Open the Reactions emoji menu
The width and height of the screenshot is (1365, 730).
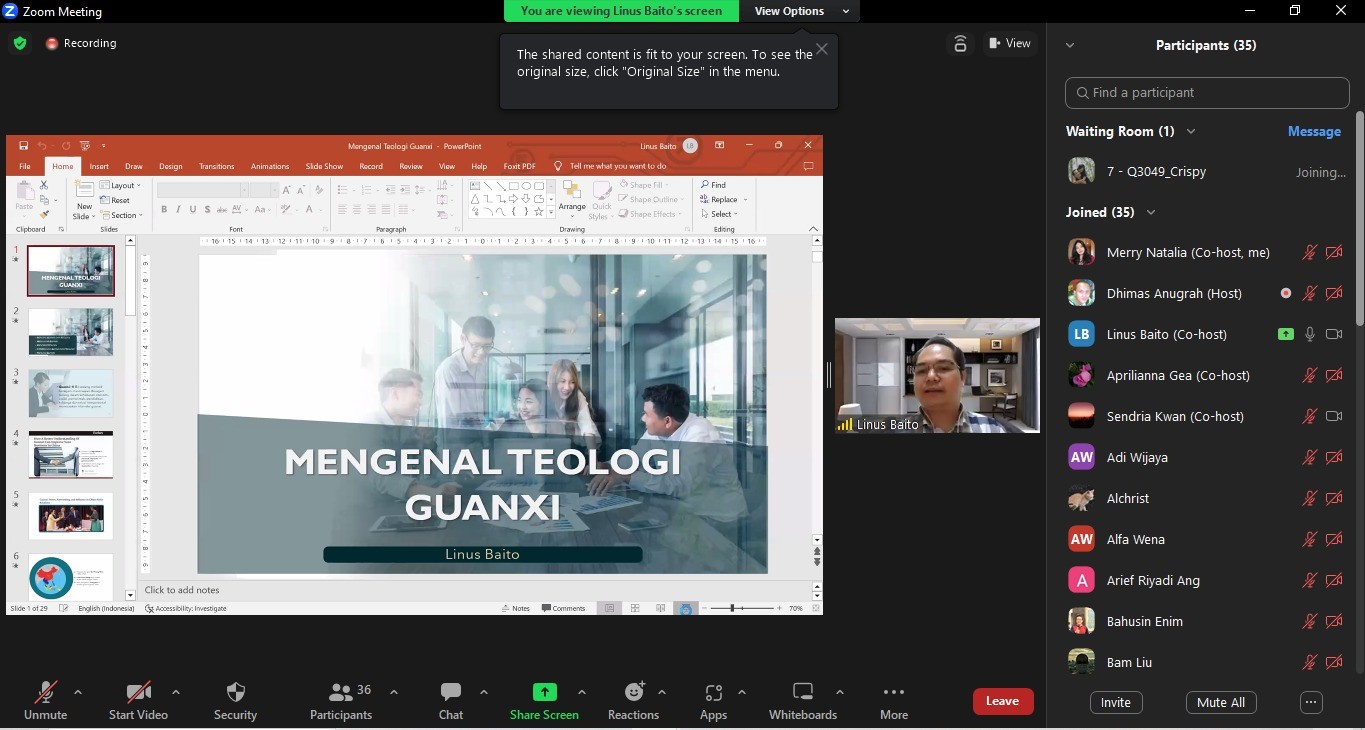[x=634, y=692]
